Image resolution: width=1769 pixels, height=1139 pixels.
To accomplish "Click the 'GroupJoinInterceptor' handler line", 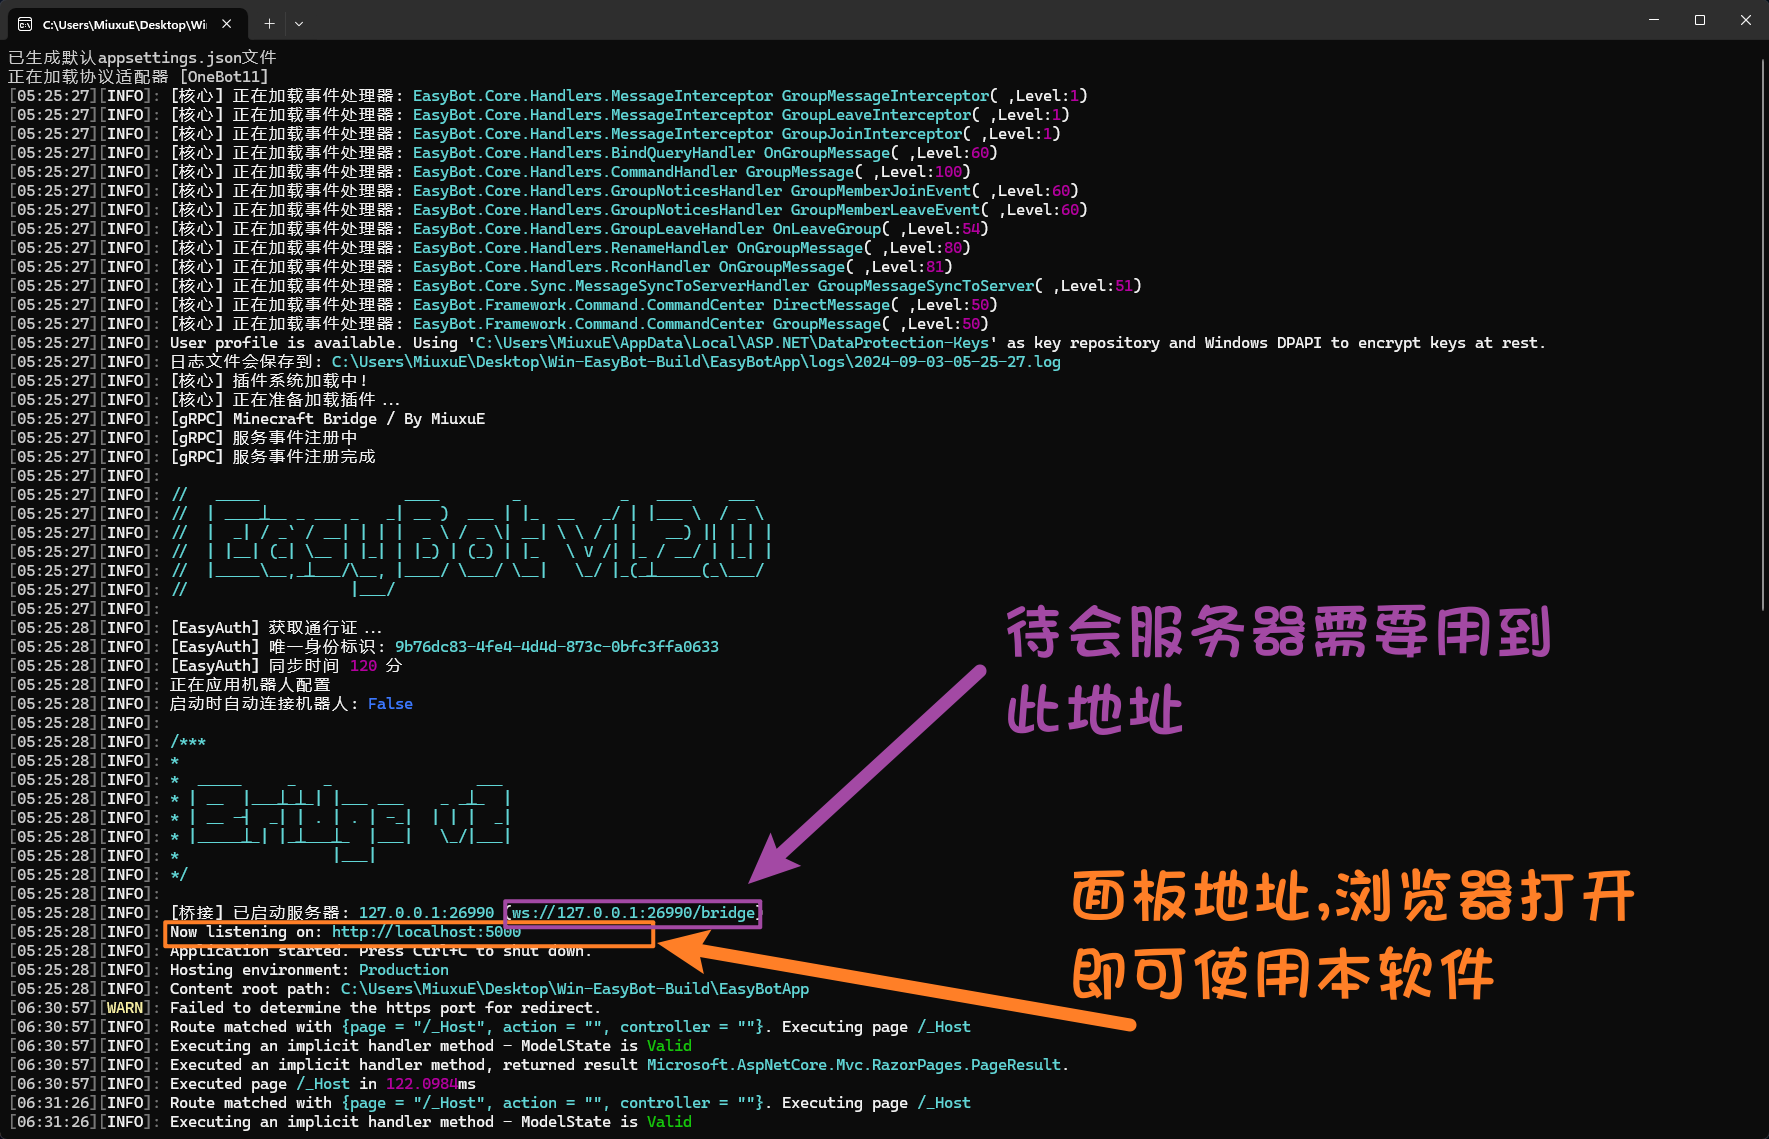I will [615, 134].
